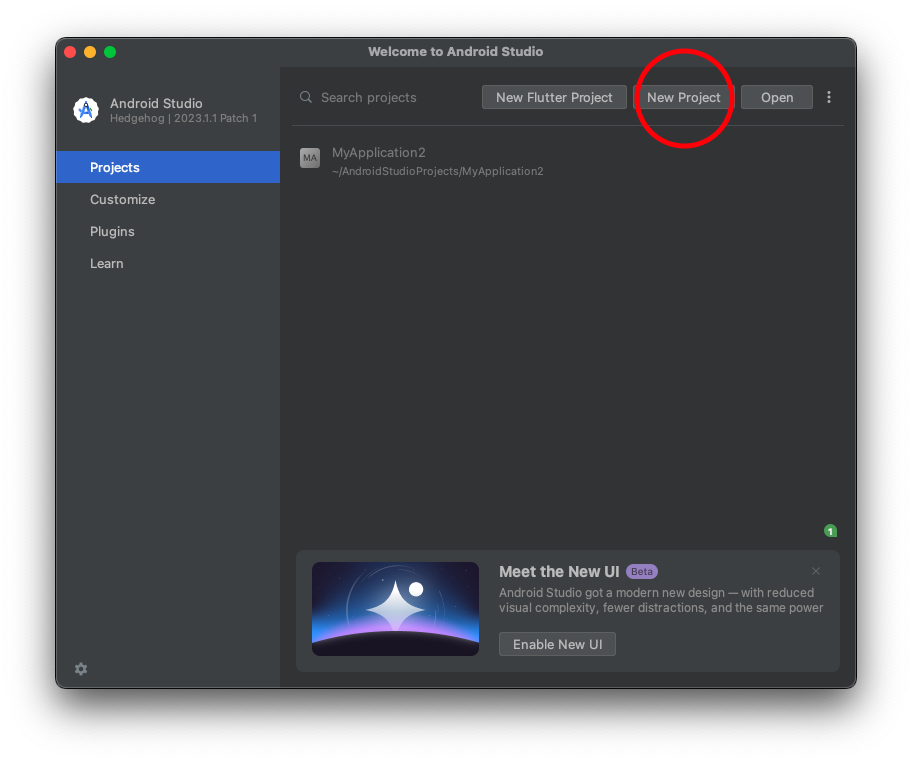The image size is (912, 762).
Task: Click the ~/AndroidStudioProjects/MyApplication2 path
Action: [x=437, y=171]
